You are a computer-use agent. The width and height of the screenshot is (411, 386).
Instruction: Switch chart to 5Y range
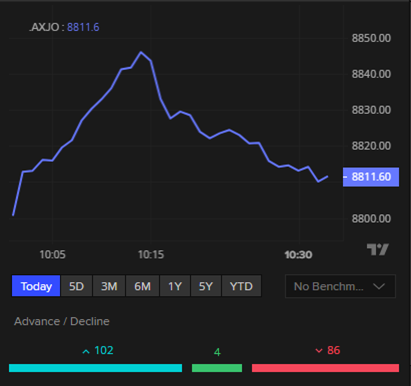(206, 286)
